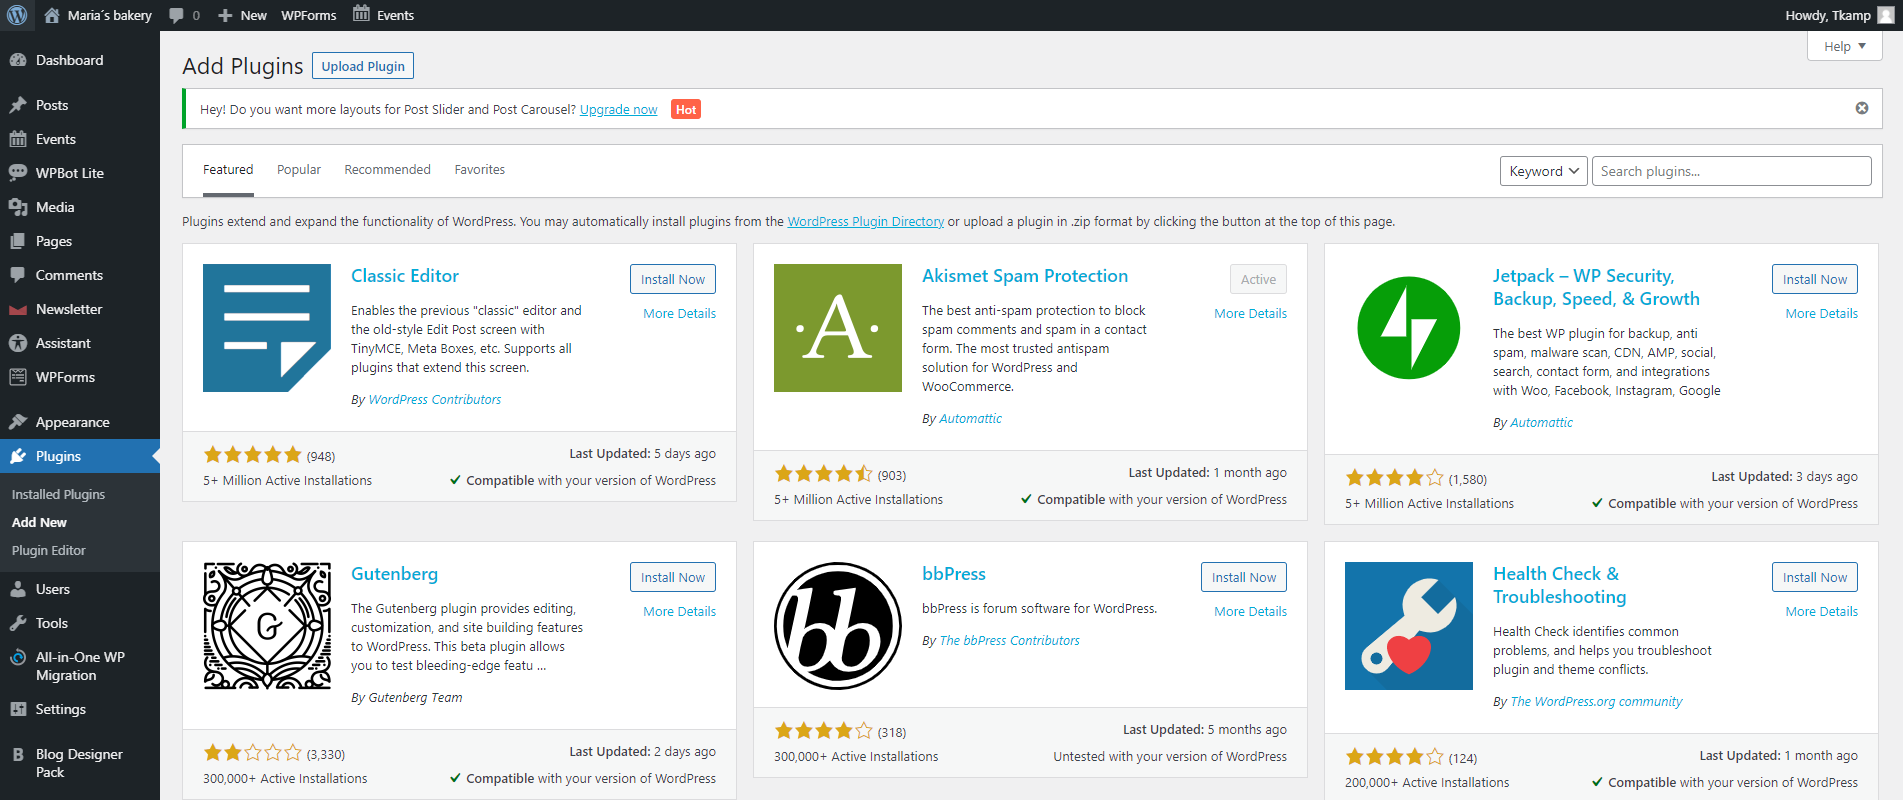Install the Classic Editor plugin
Screen dimensions: 1903x800
click(x=672, y=279)
